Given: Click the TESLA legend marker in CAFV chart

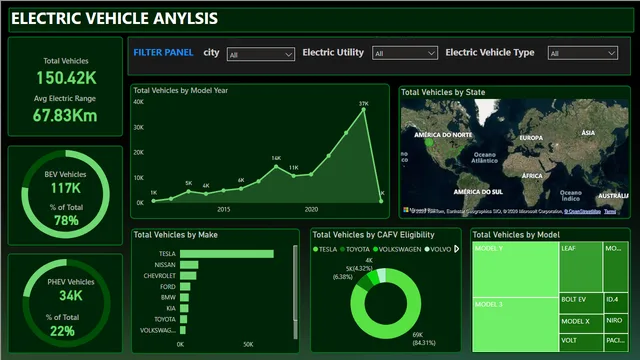Looking at the screenshot, I should tap(316, 249).
